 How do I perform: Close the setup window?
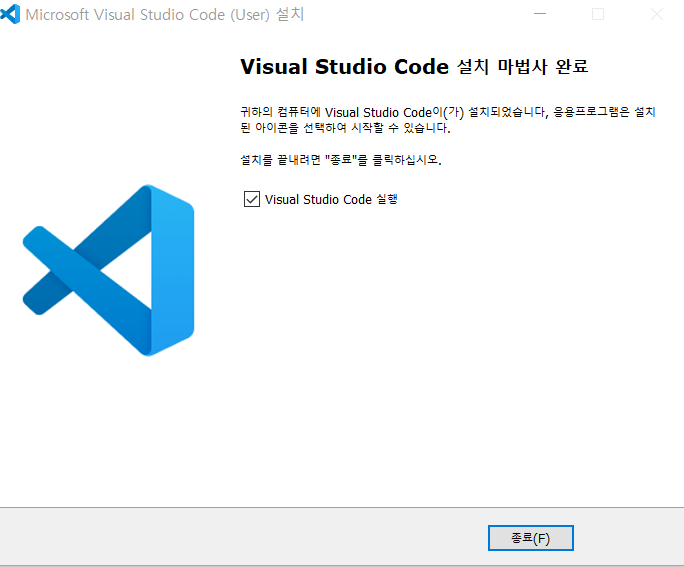[x=656, y=14]
